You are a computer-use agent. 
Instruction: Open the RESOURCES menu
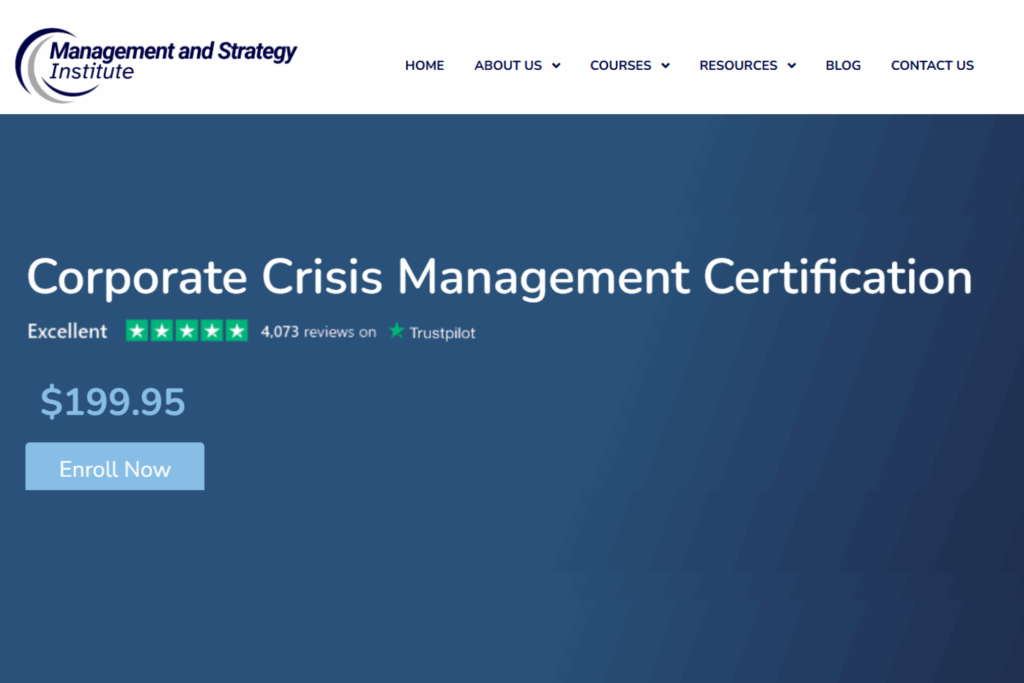tap(738, 66)
